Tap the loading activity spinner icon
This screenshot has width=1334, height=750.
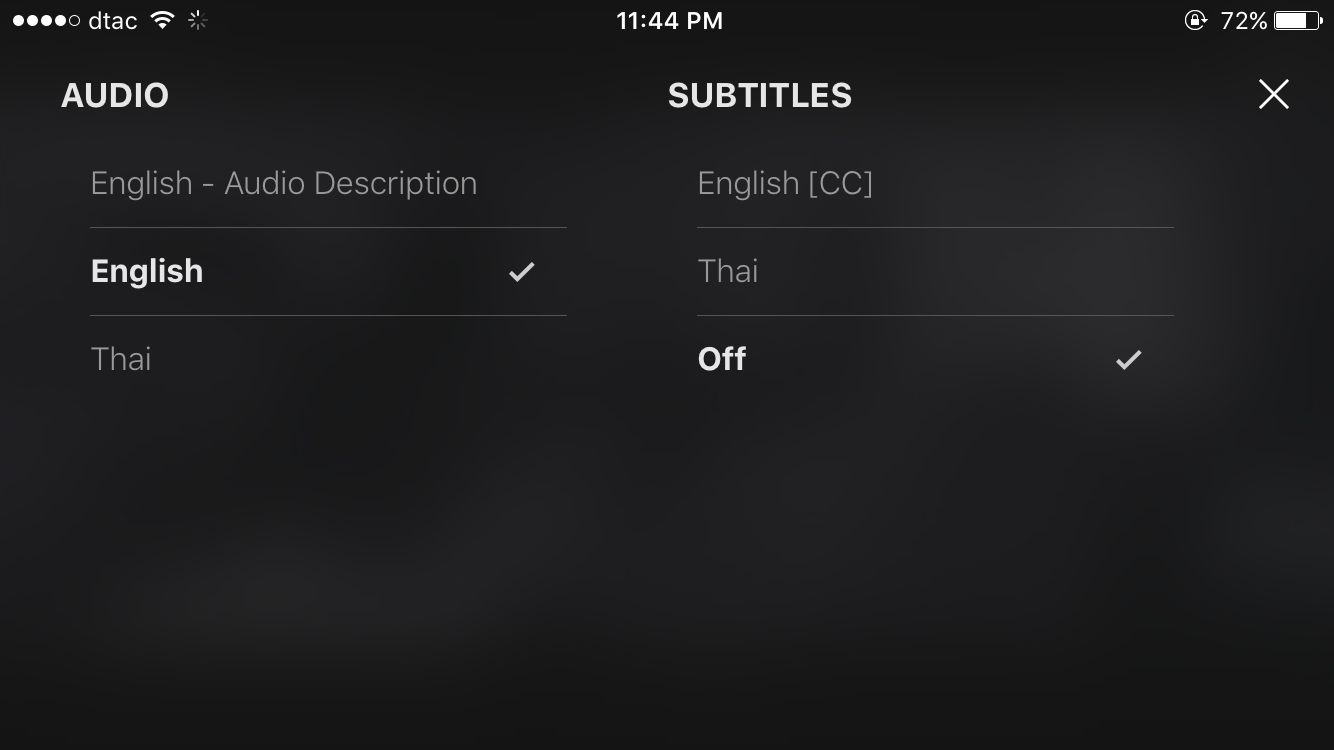[x=198, y=20]
